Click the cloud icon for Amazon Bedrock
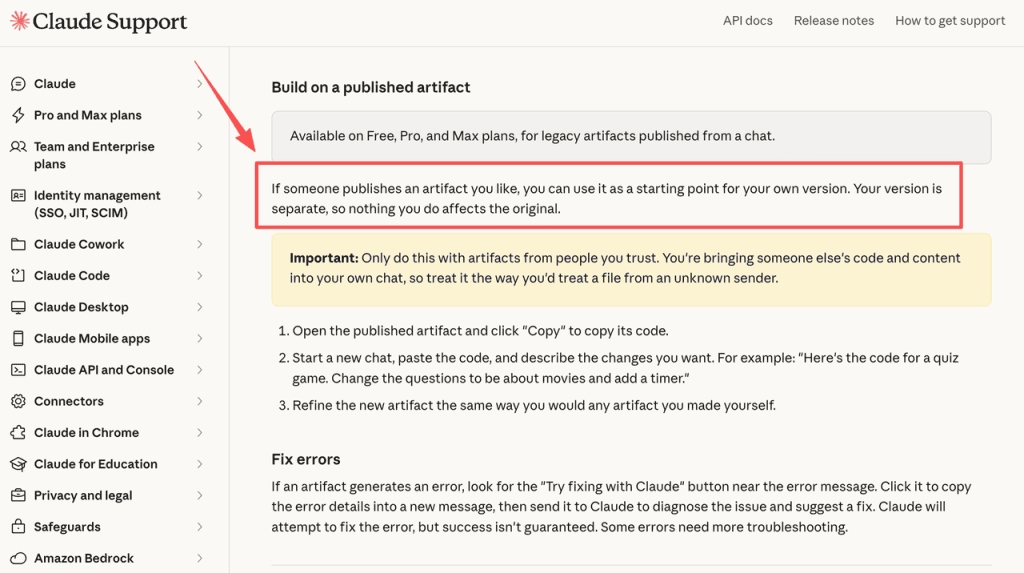Viewport: 1024px width, 573px height. 18,558
